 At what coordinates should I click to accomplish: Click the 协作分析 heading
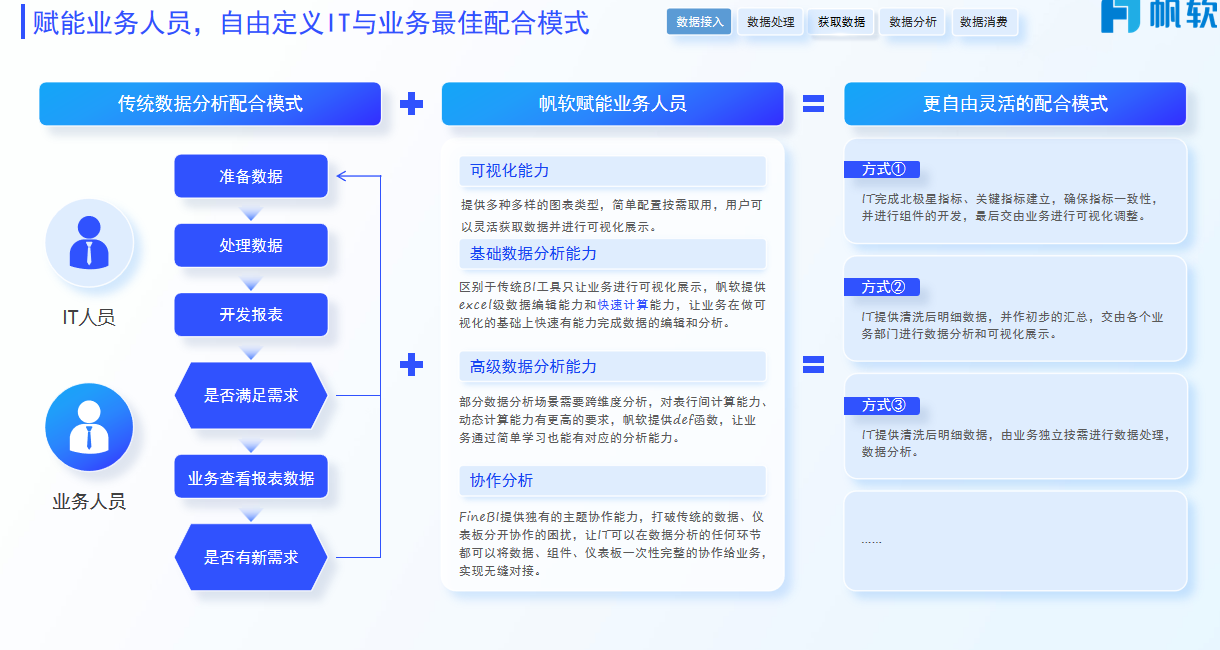click(x=612, y=481)
